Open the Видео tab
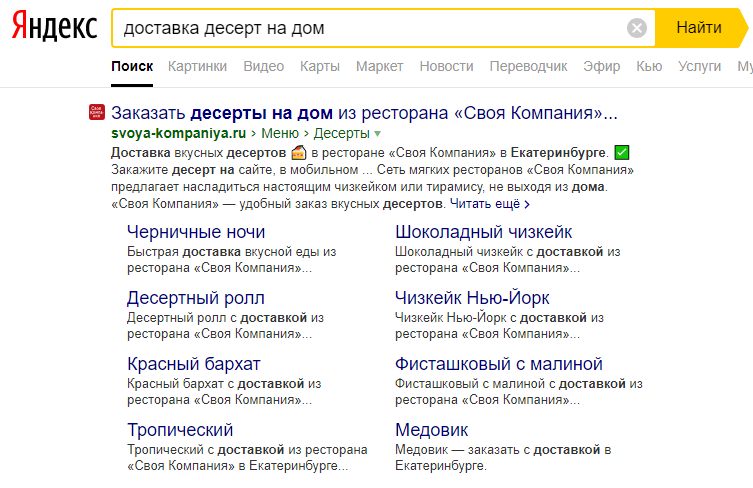This screenshot has height=488, width=753. tap(264, 66)
